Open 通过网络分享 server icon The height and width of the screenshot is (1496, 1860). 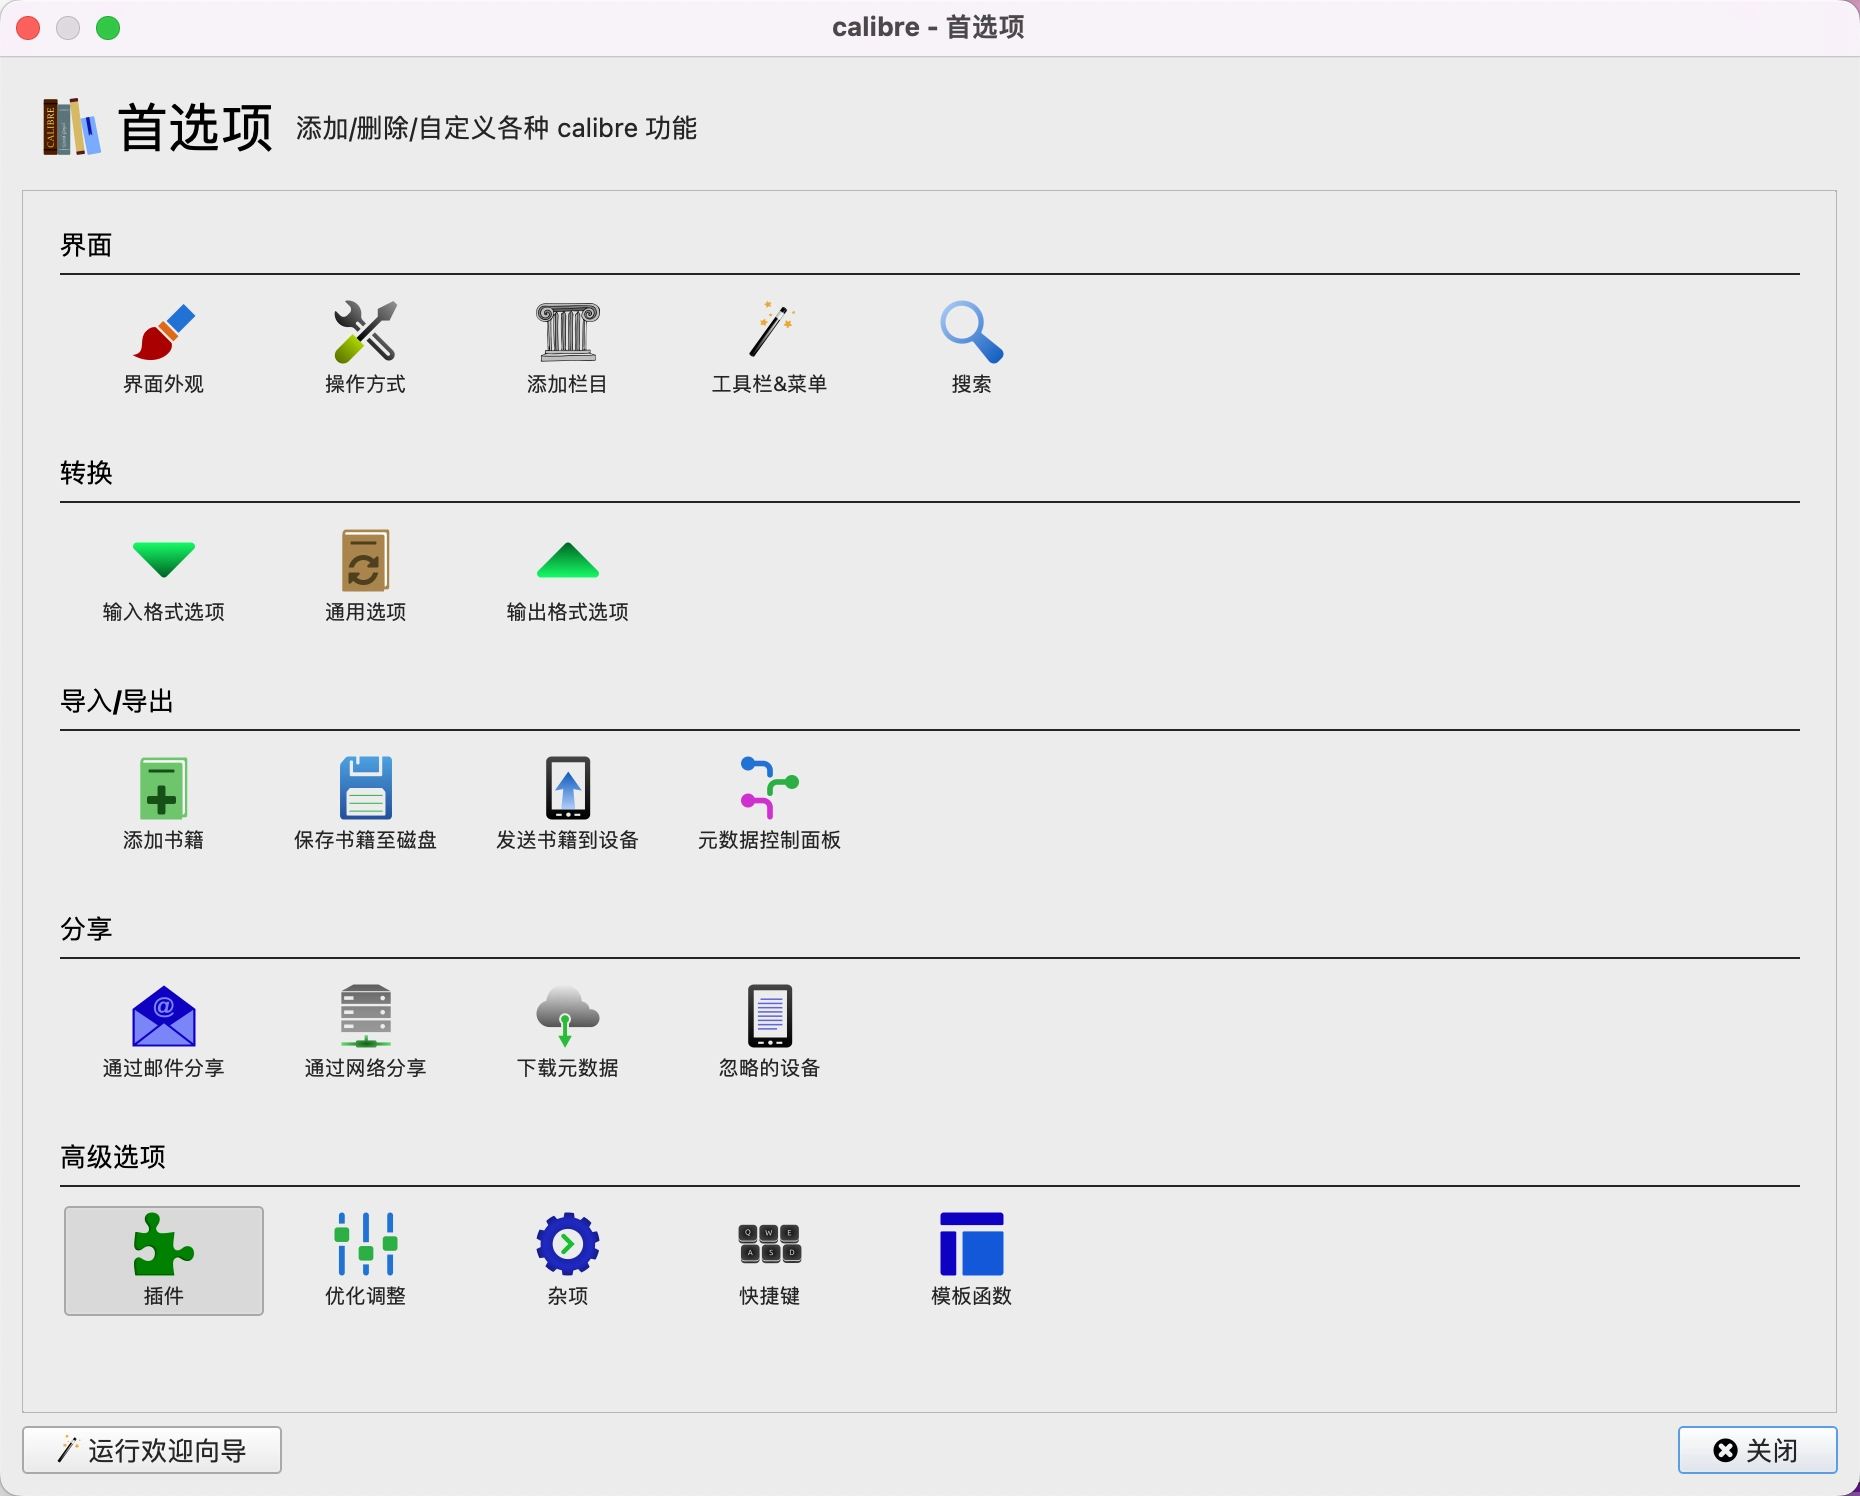(x=366, y=1032)
